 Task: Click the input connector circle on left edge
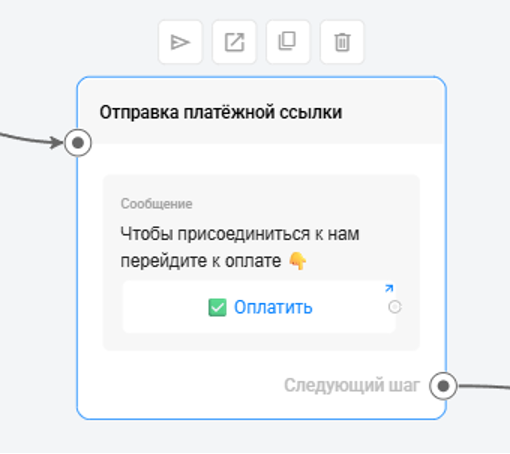[x=78, y=143]
